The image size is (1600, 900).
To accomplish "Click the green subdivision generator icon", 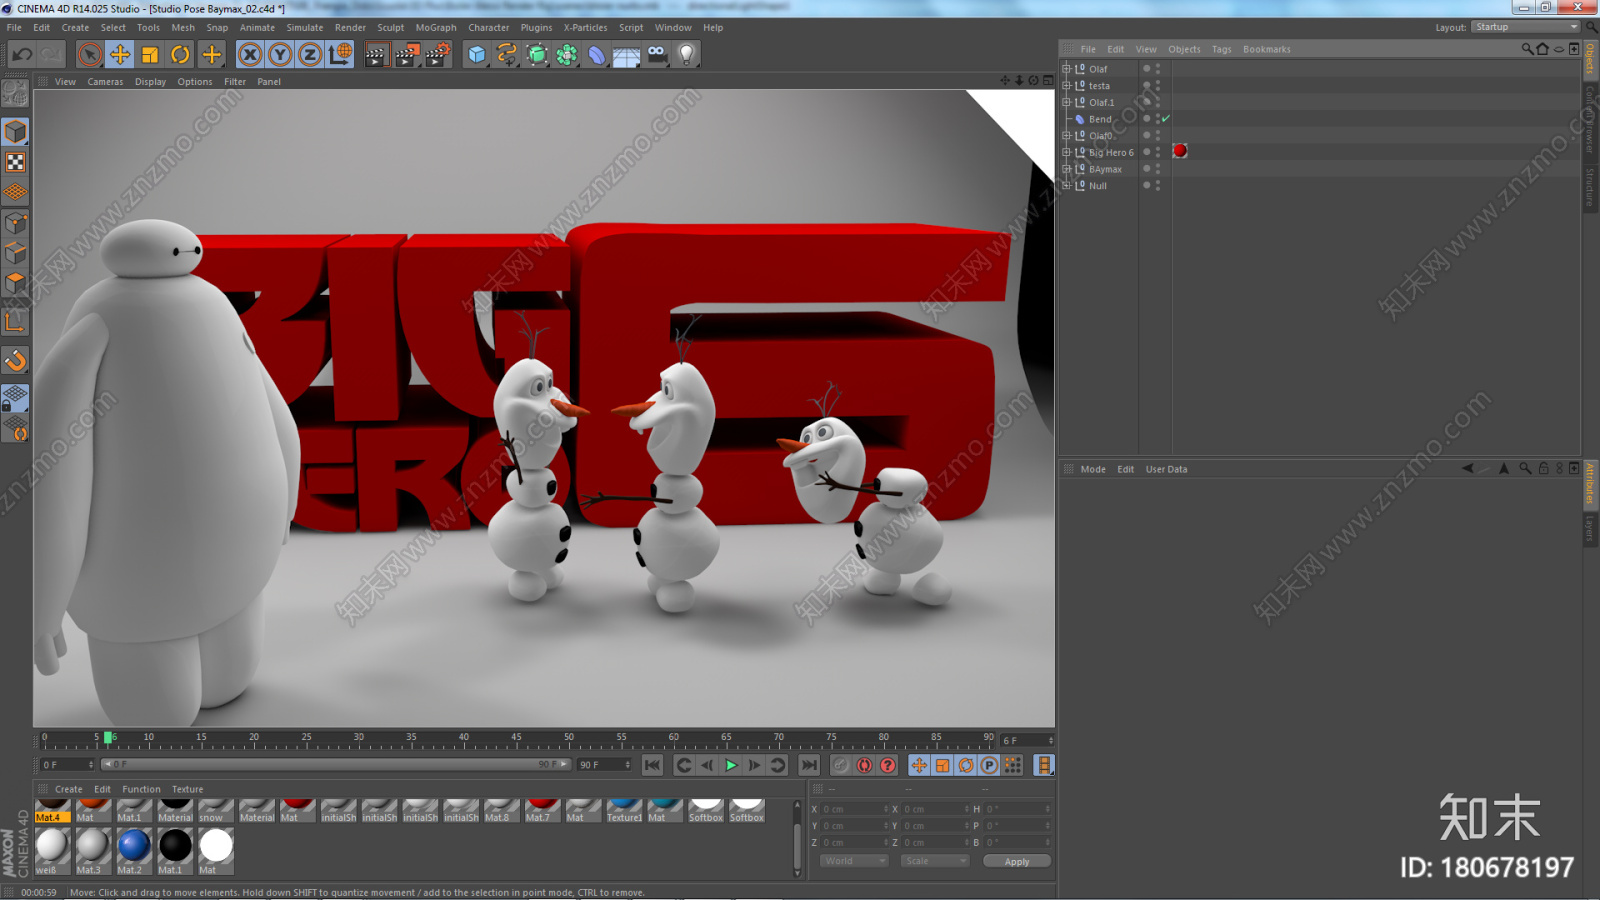I will click(x=537, y=54).
